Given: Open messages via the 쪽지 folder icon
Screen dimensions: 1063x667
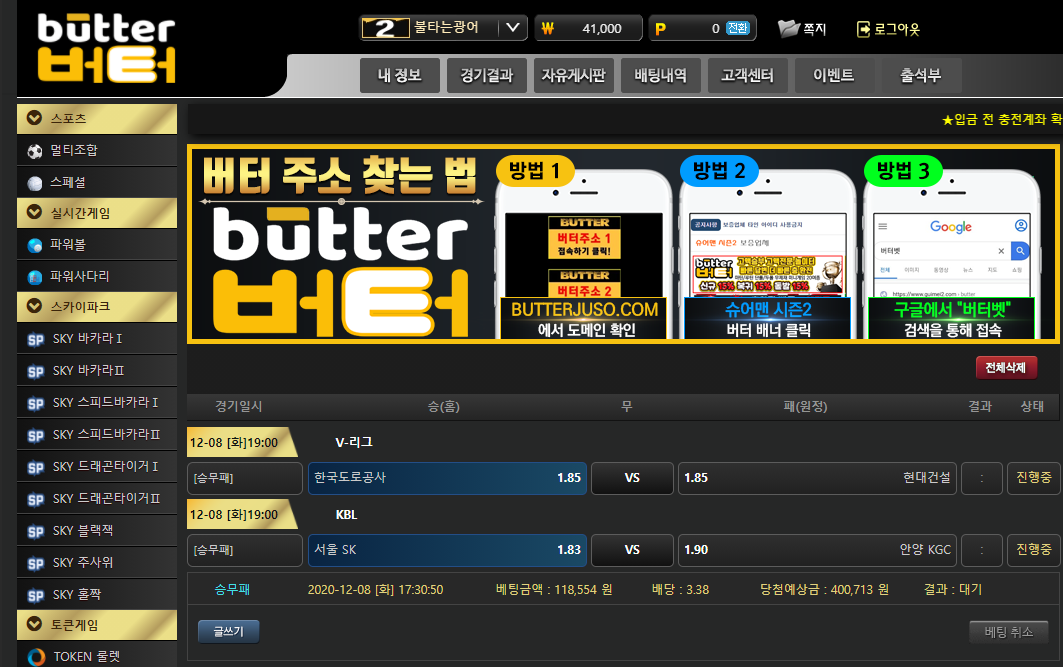Looking at the screenshot, I should point(788,29).
